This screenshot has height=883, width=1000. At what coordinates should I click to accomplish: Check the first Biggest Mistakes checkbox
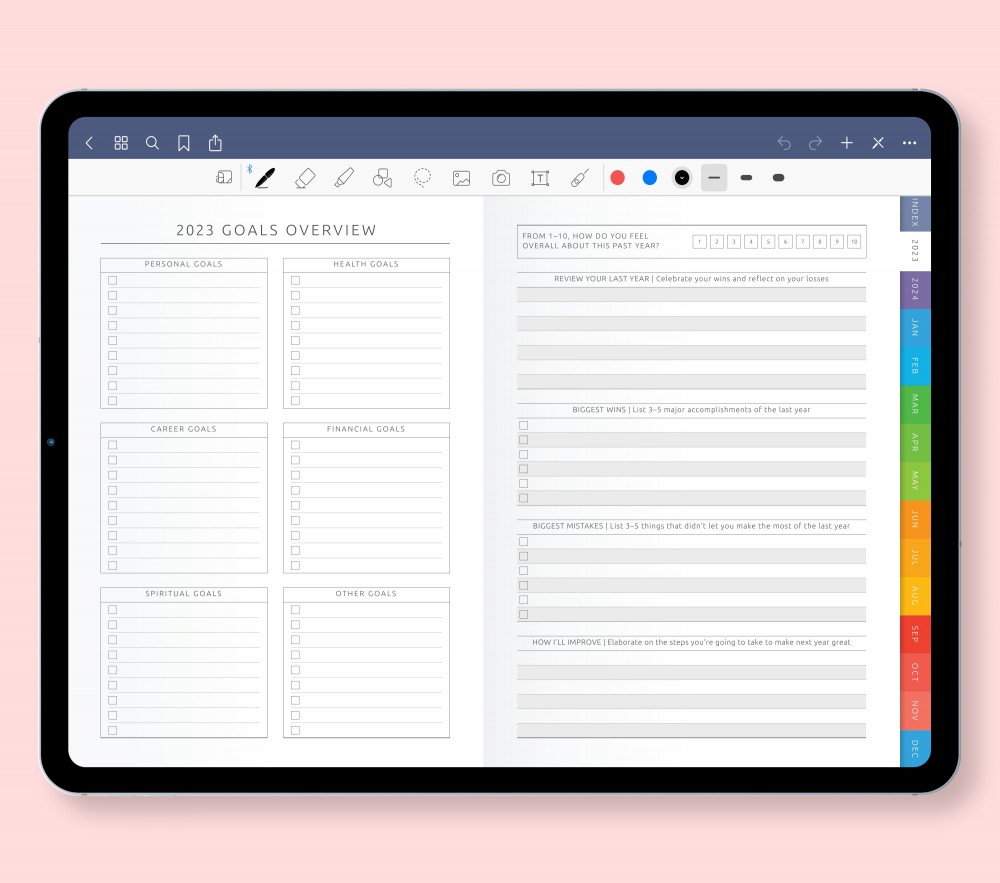524,541
